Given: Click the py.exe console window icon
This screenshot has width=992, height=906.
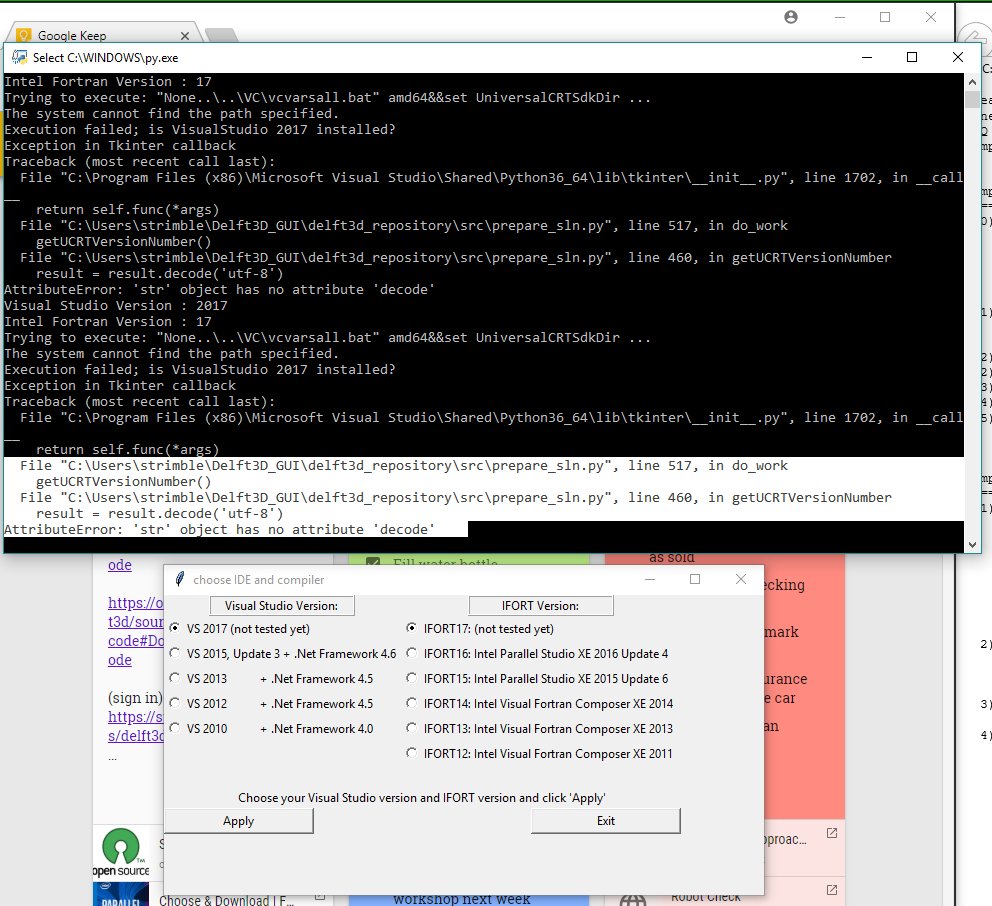Looking at the screenshot, I should (x=20, y=58).
